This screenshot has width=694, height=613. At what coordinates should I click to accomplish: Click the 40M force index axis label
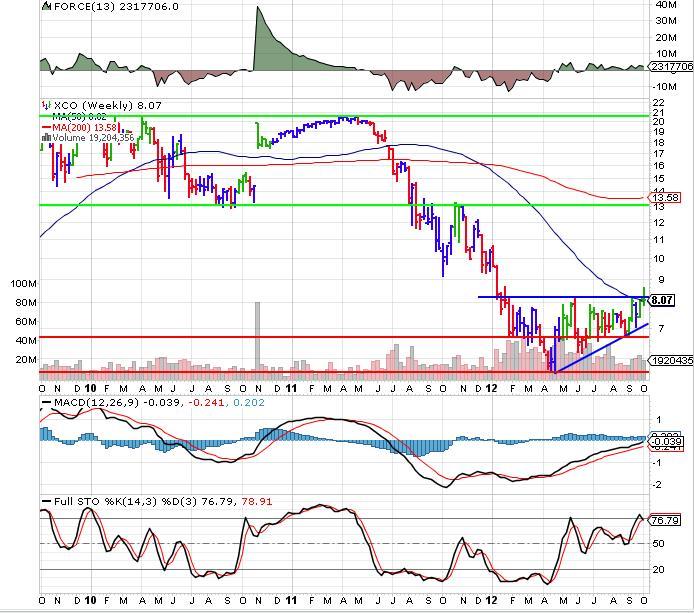click(x=666, y=4)
